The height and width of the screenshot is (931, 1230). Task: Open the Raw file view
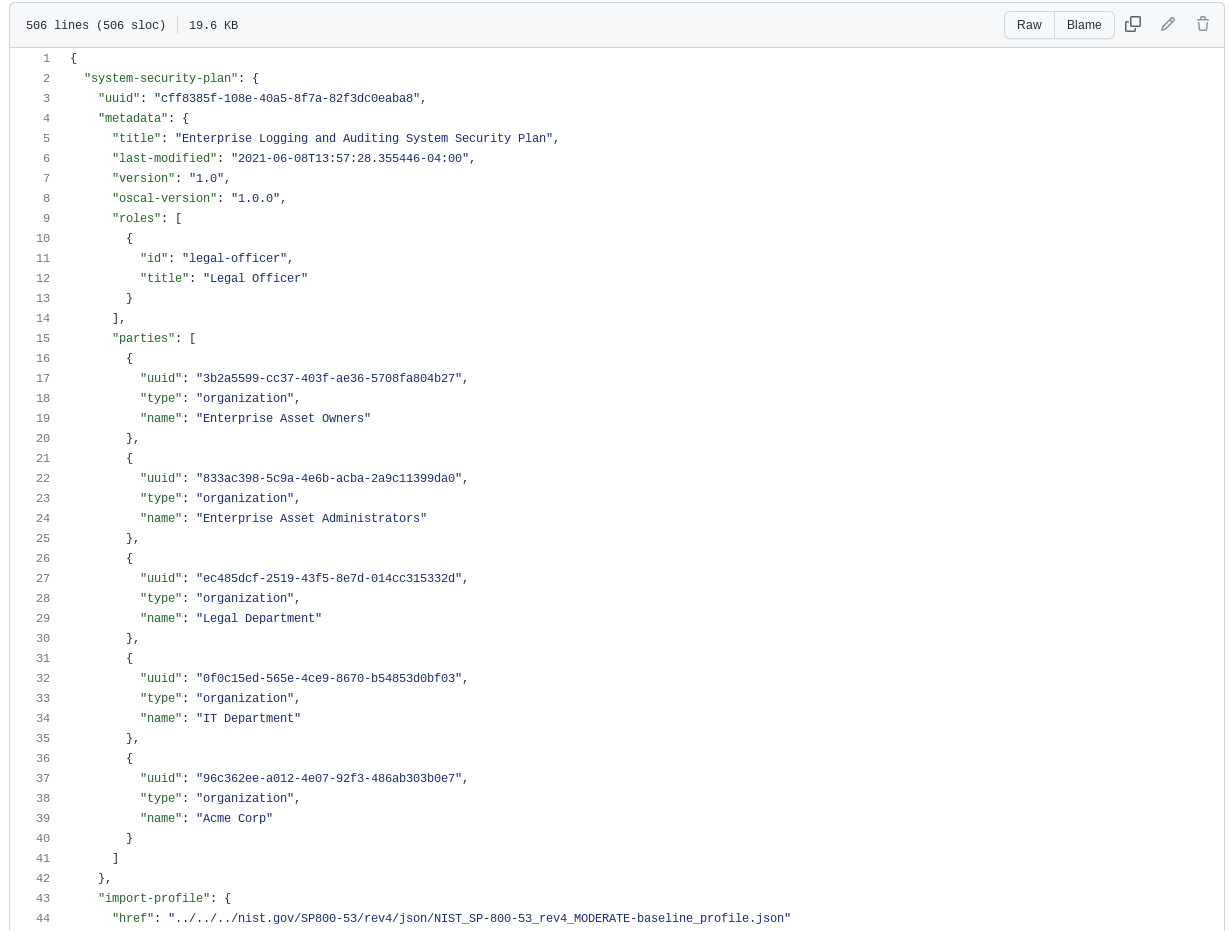tap(1029, 25)
